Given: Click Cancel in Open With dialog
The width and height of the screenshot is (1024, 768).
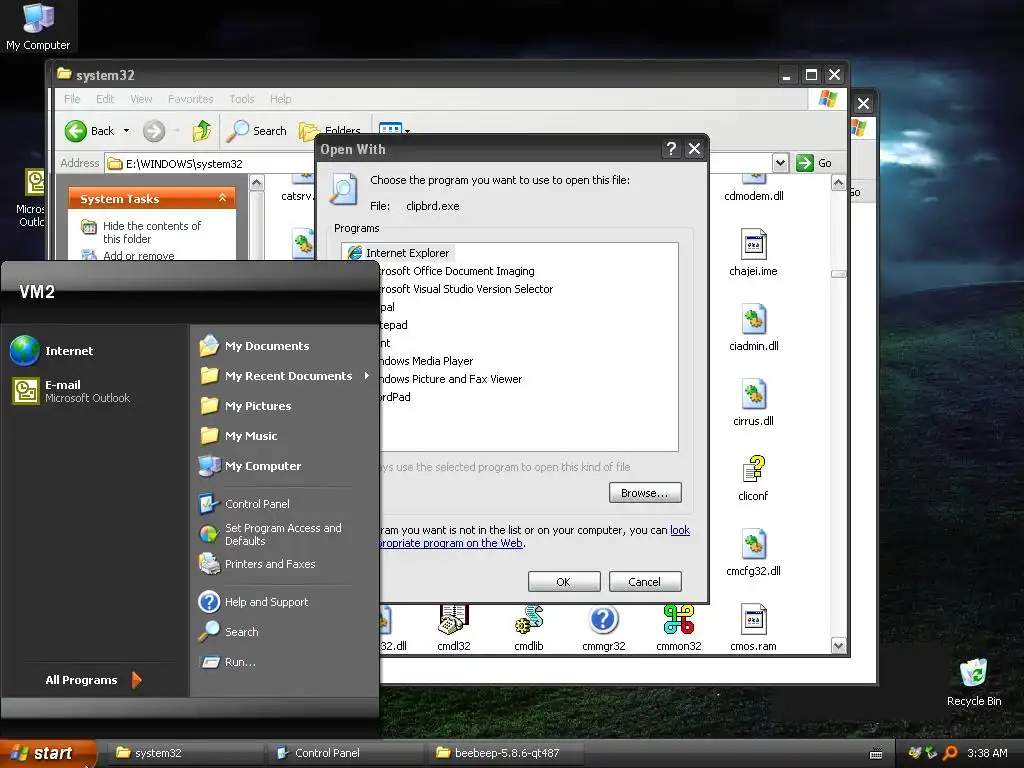Looking at the screenshot, I should pyautogui.click(x=645, y=581).
